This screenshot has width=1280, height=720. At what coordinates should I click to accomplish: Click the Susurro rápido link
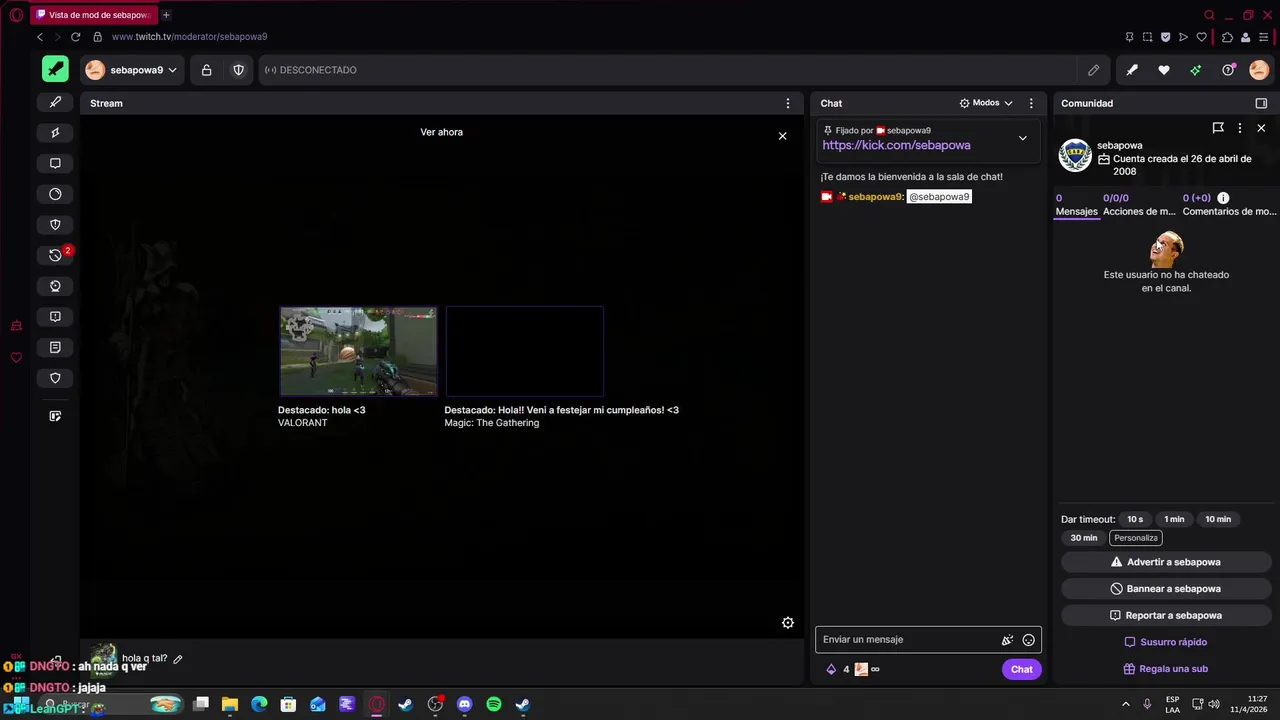pos(1166,642)
